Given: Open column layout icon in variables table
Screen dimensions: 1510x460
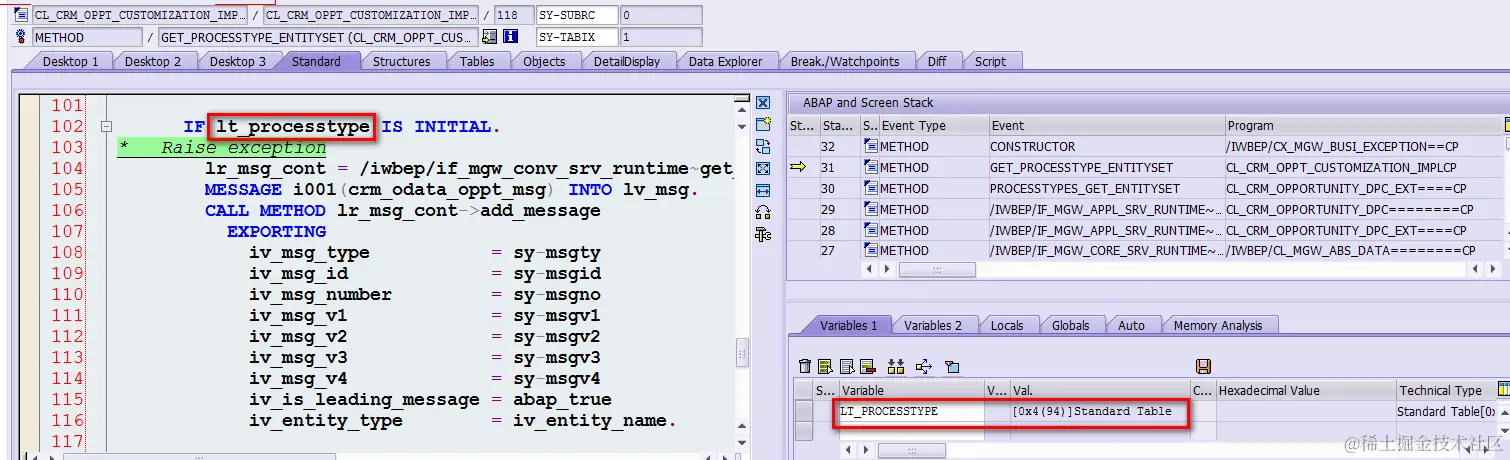Looking at the screenshot, I should point(1503,389).
